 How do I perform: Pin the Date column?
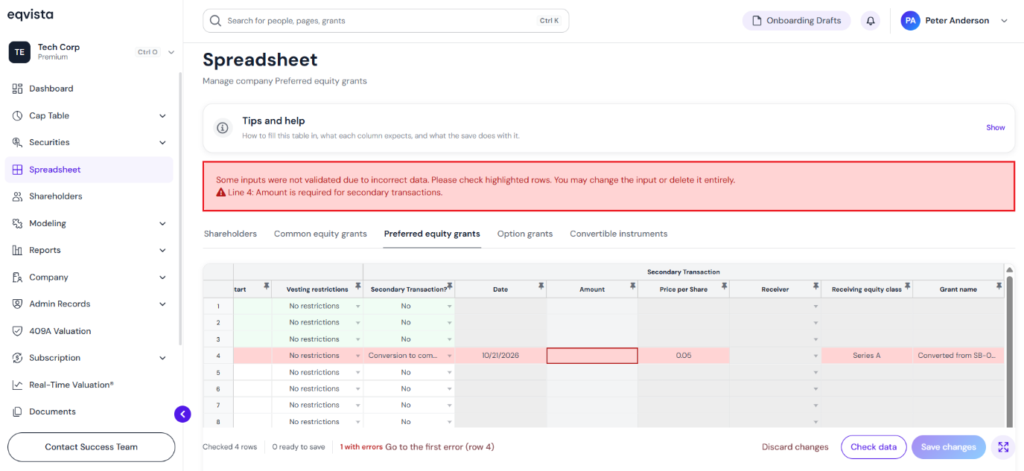point(541,285)
